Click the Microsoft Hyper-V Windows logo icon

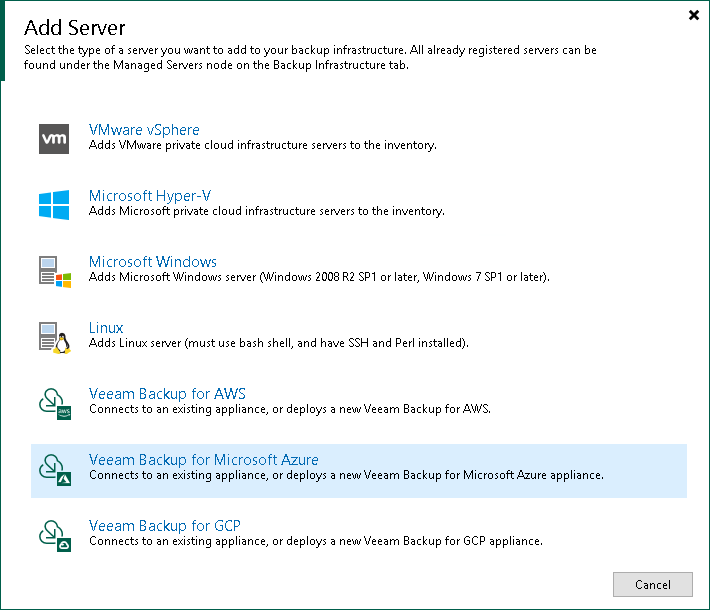pyautogui.click(x=54, y=205)
